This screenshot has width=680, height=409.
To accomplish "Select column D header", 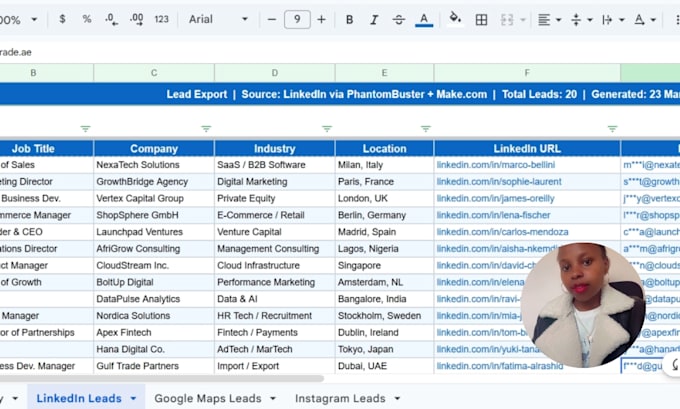I will pos(275,73).
